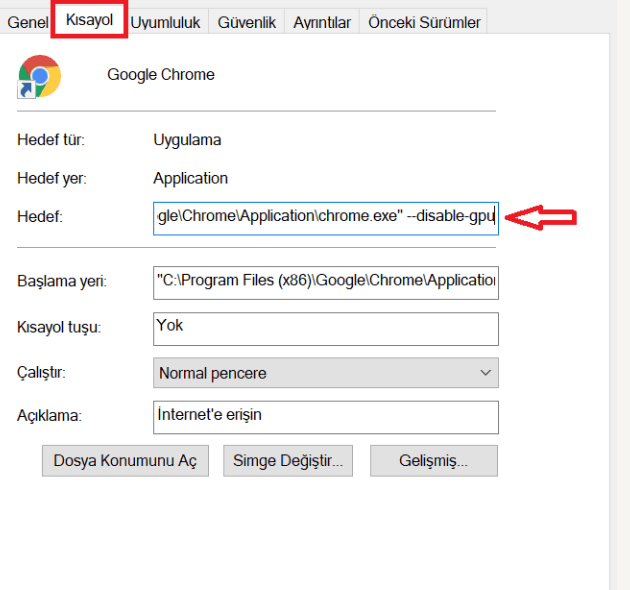
Task: Click the Uygulama value next to Hedef tür
Action: [187, 140]
